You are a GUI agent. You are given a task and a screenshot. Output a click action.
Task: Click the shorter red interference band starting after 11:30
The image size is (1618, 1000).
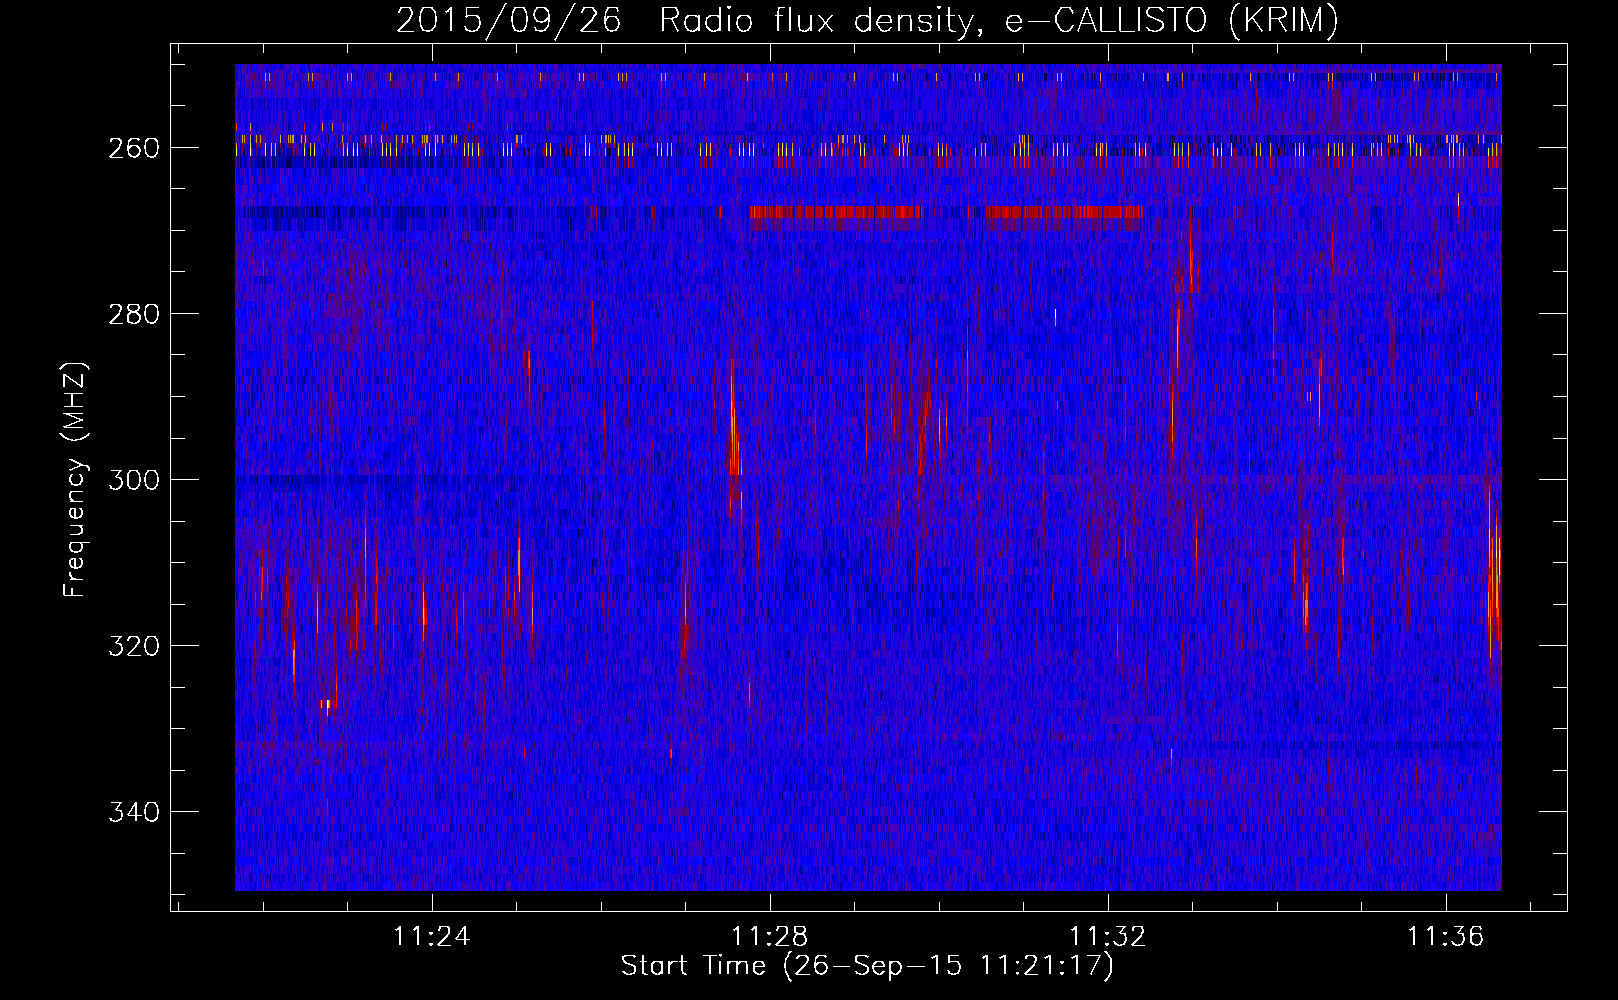(1064, 212)
